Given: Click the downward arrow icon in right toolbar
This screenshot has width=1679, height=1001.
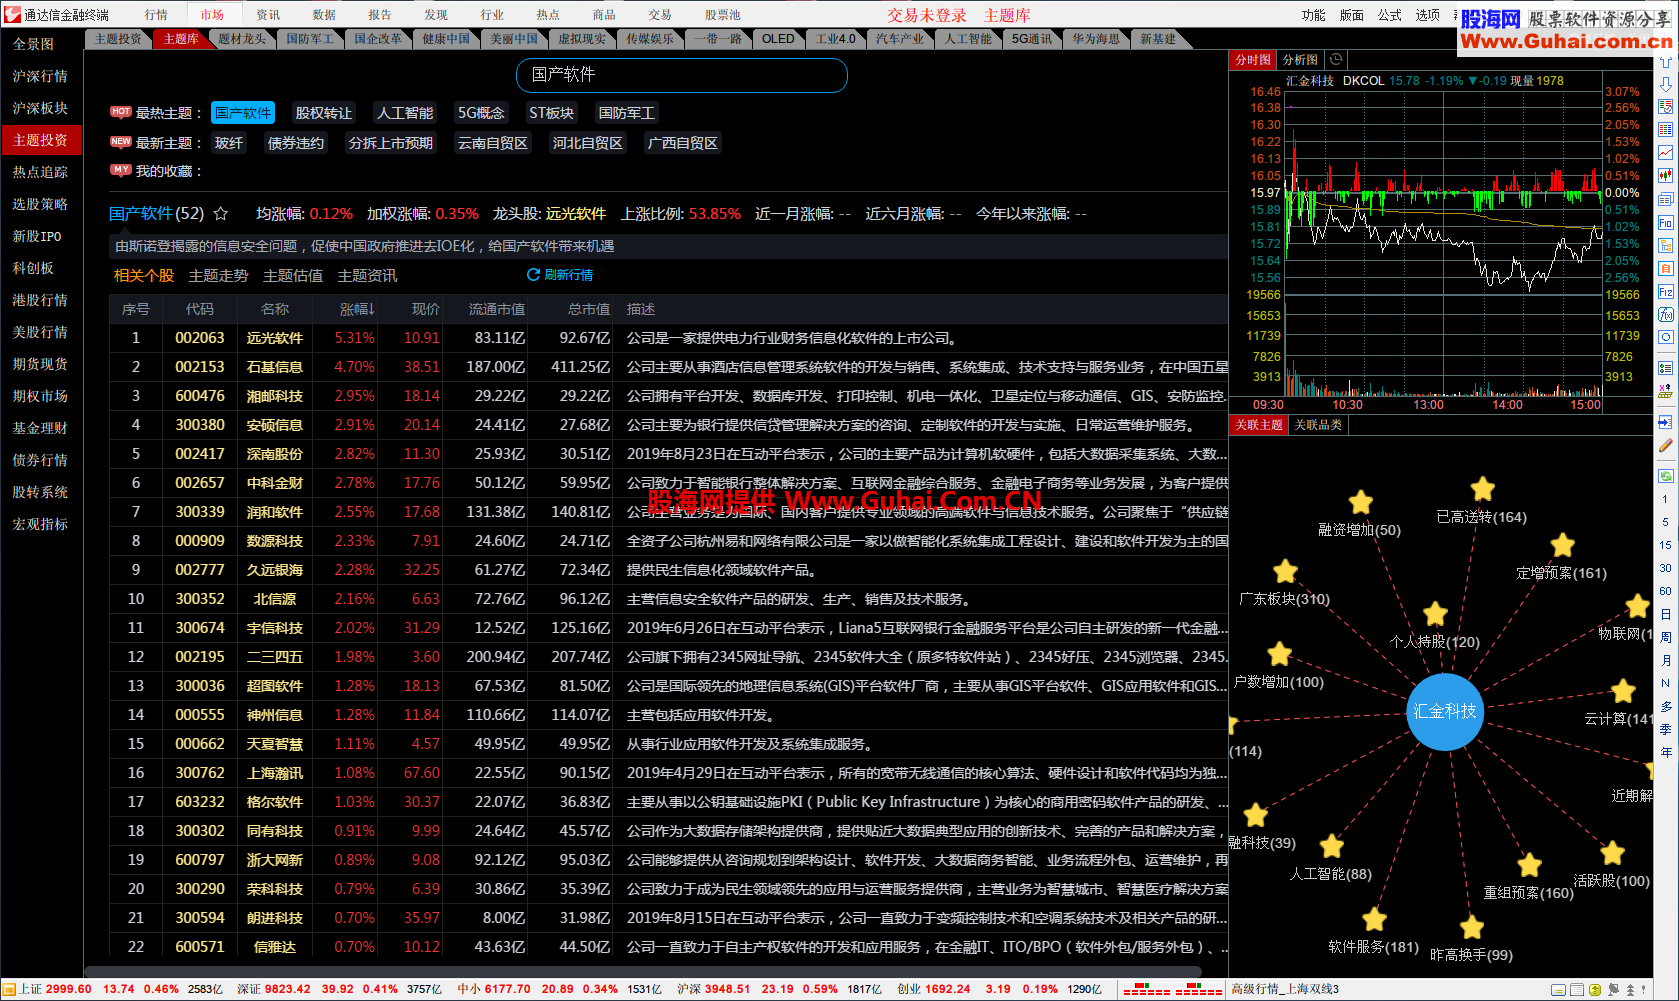Looking at the screenshot, I should [1665, 84].
